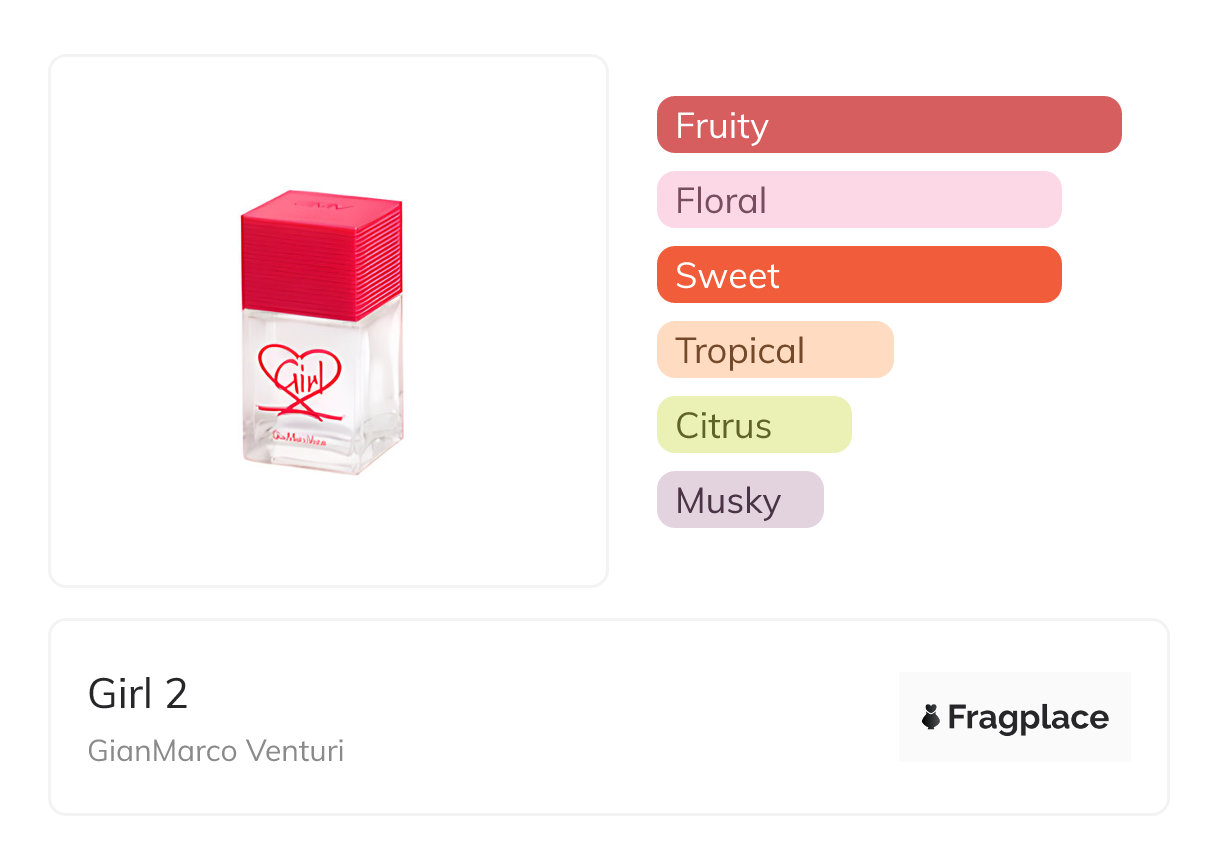Choose the Tropical accord bar
This screenshot has width=1218, height=864.
pos(775,350)
